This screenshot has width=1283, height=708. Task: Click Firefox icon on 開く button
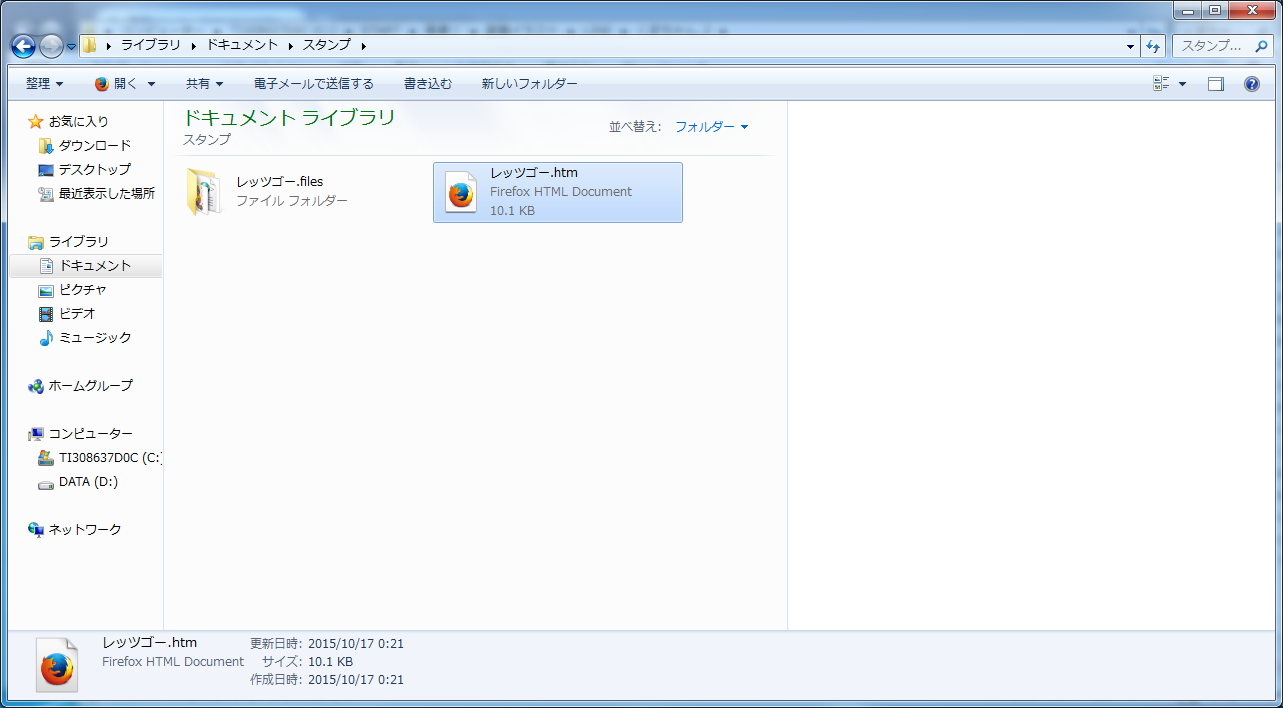coord(101,84)
